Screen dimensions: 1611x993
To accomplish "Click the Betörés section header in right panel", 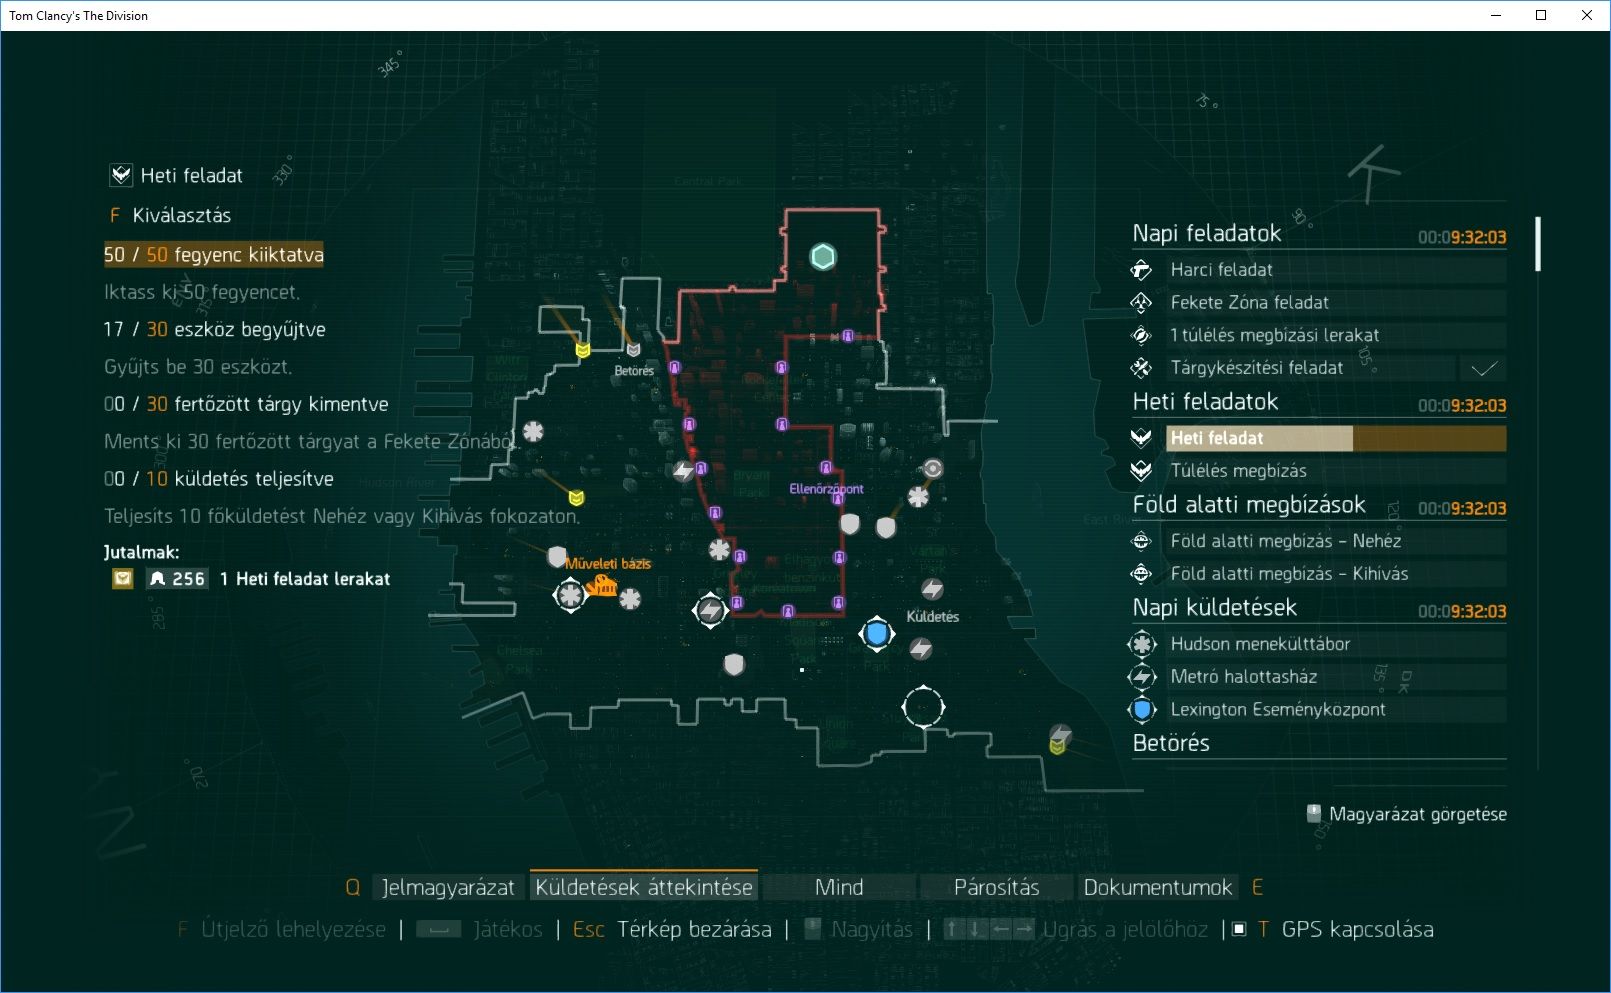I will [1171, 743].
